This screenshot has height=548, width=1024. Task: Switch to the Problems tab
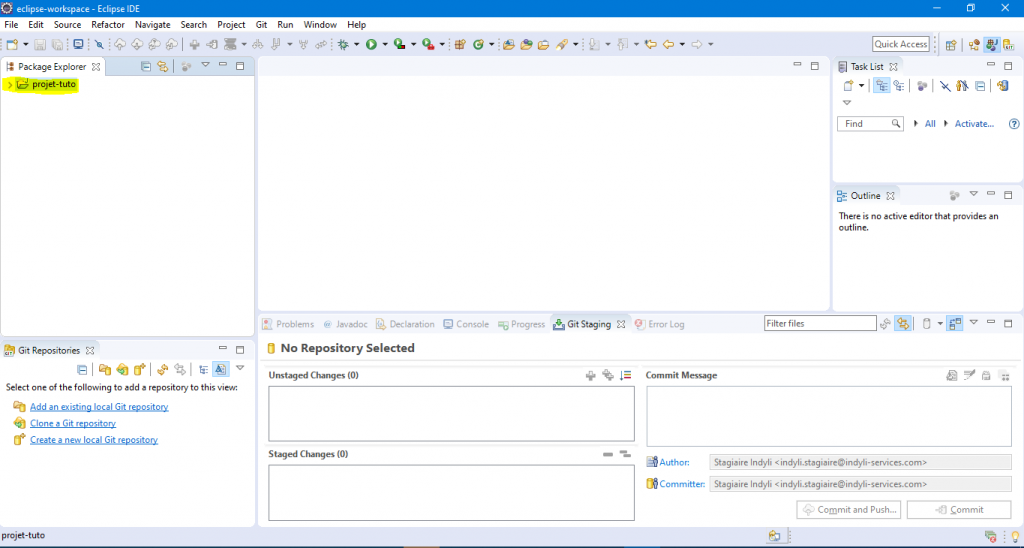(x=288, y=324)
